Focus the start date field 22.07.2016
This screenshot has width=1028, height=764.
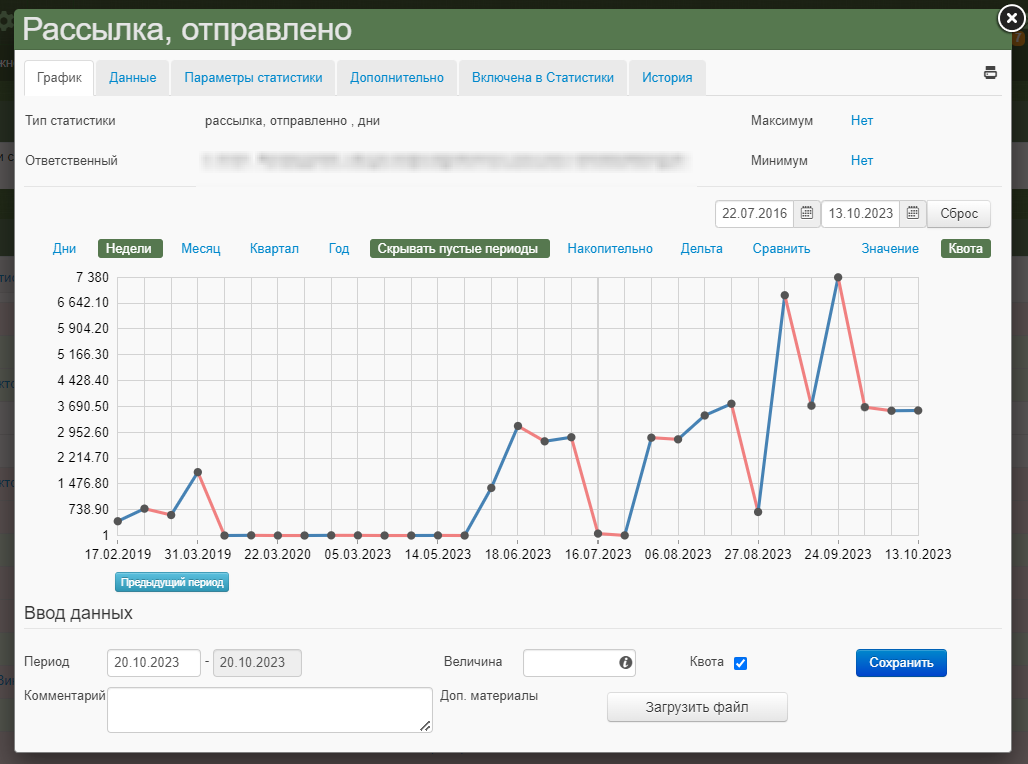click(755, 213)
